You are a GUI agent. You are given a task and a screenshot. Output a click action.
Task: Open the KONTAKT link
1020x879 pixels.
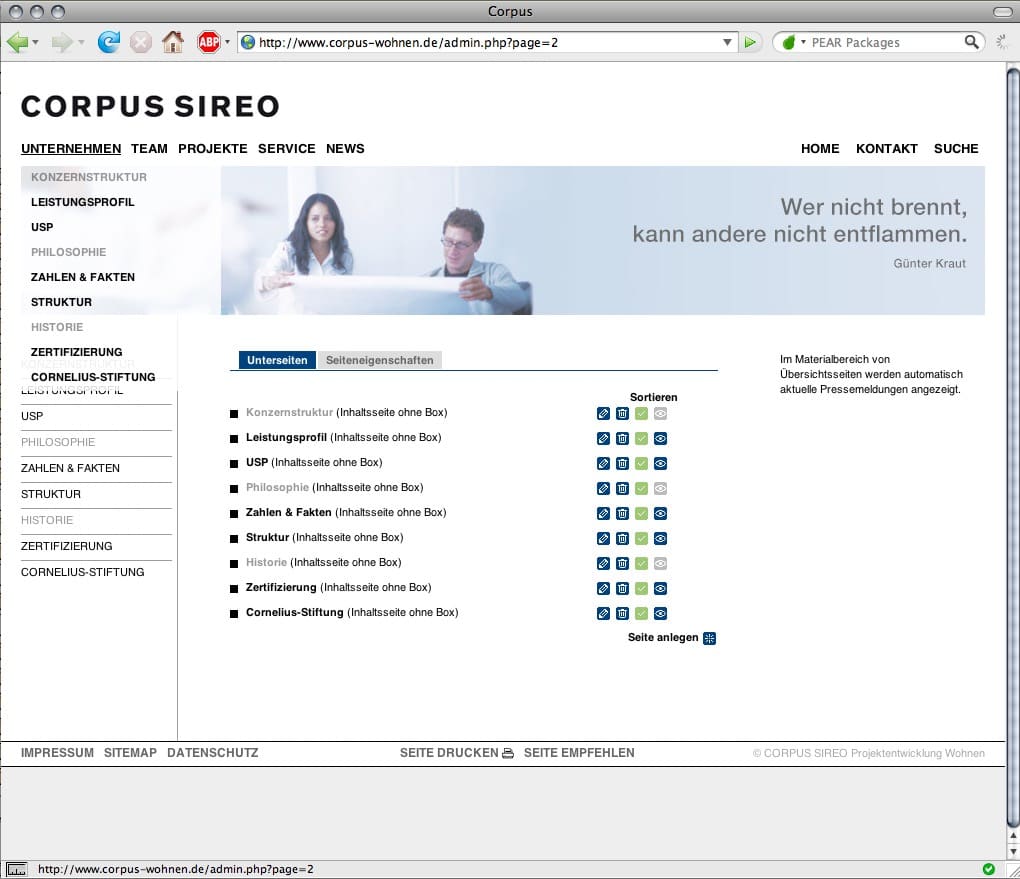coord(887,149)
